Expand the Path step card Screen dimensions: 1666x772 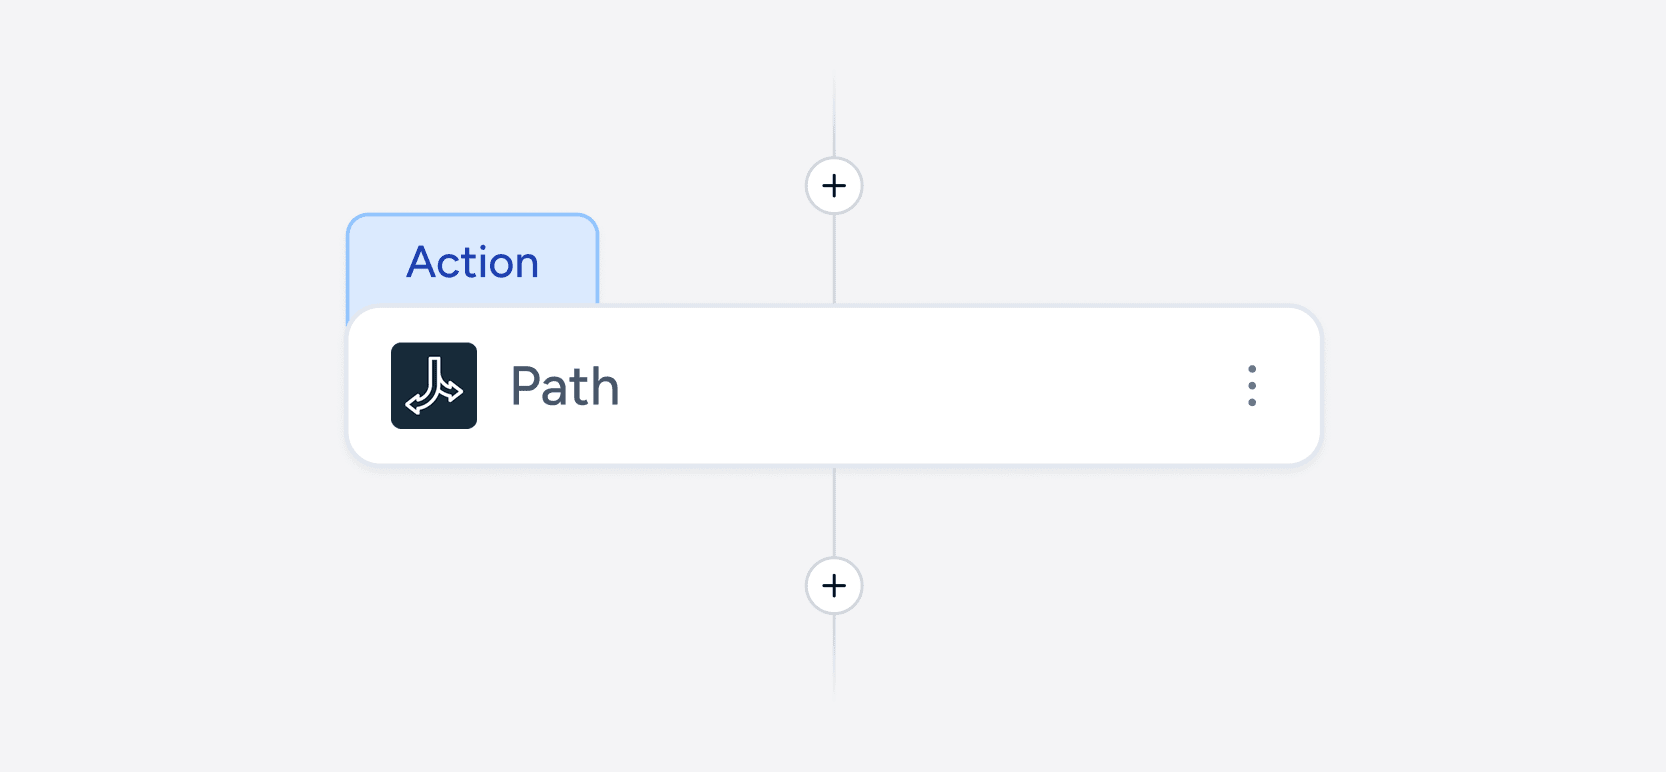(900, 386)
